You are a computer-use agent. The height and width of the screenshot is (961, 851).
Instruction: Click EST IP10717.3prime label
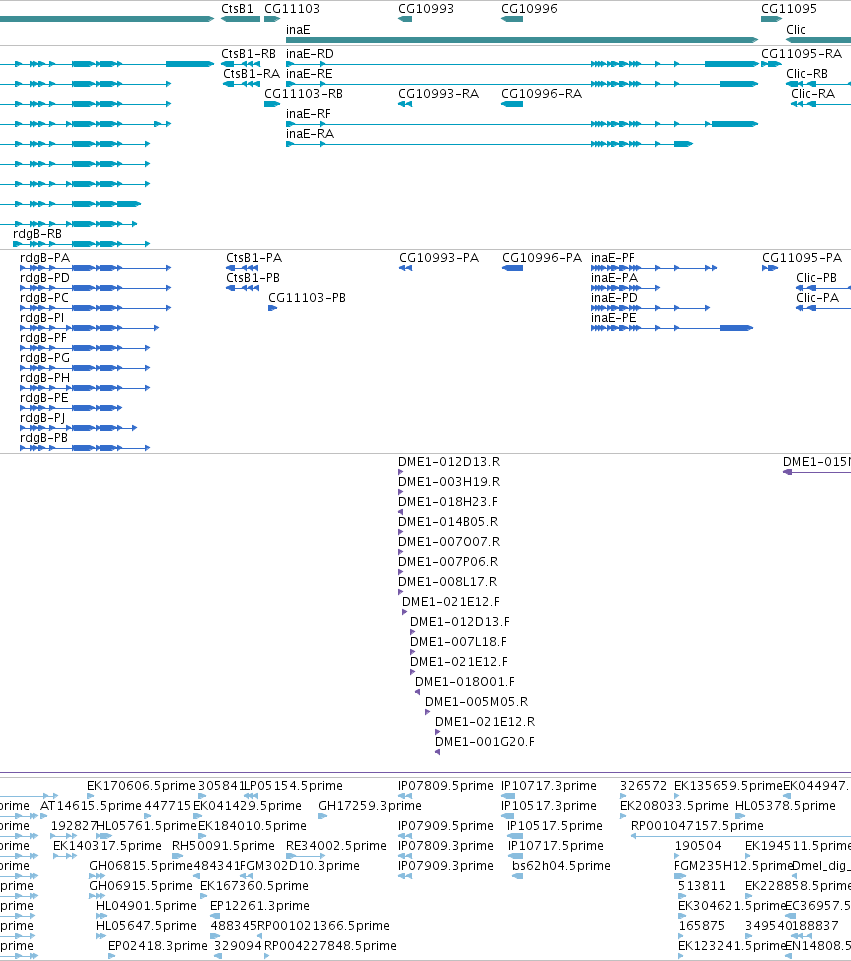(548, 786)
